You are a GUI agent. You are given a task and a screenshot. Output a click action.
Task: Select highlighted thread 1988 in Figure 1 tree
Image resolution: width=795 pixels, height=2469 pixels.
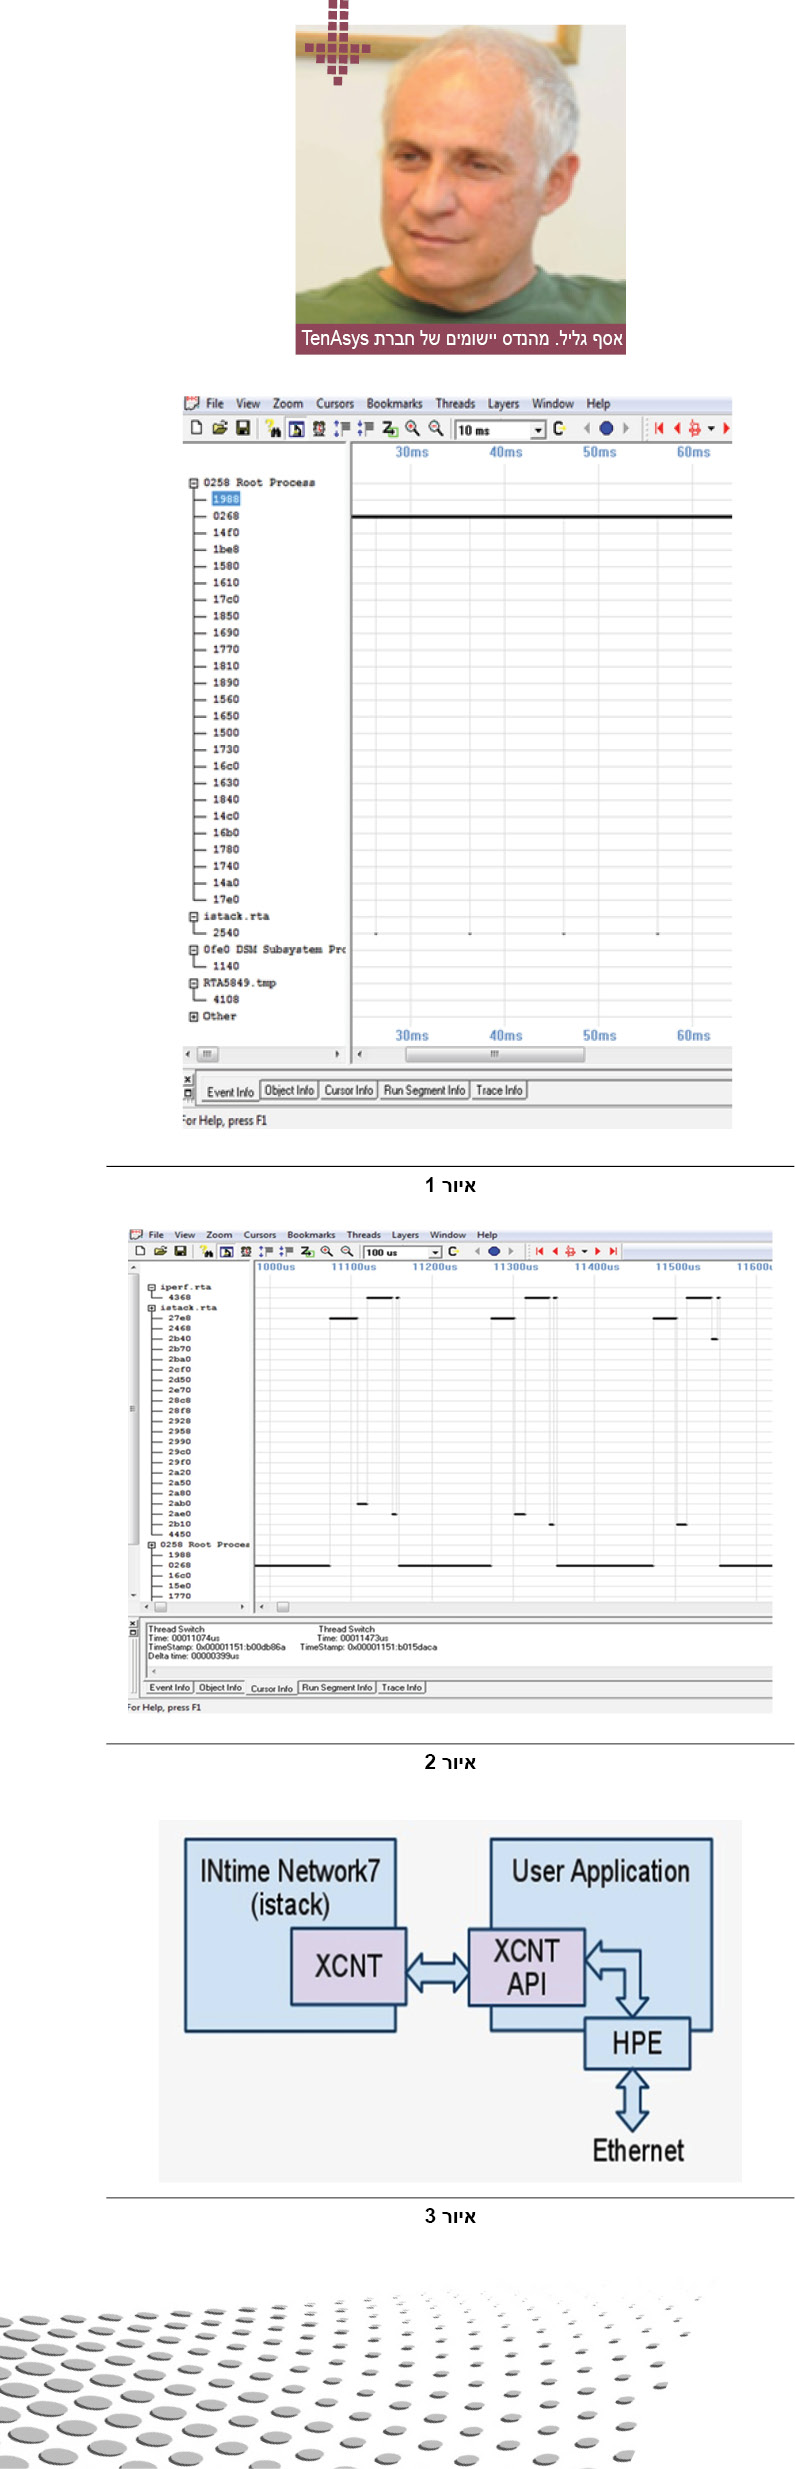[x=226, y=499]
